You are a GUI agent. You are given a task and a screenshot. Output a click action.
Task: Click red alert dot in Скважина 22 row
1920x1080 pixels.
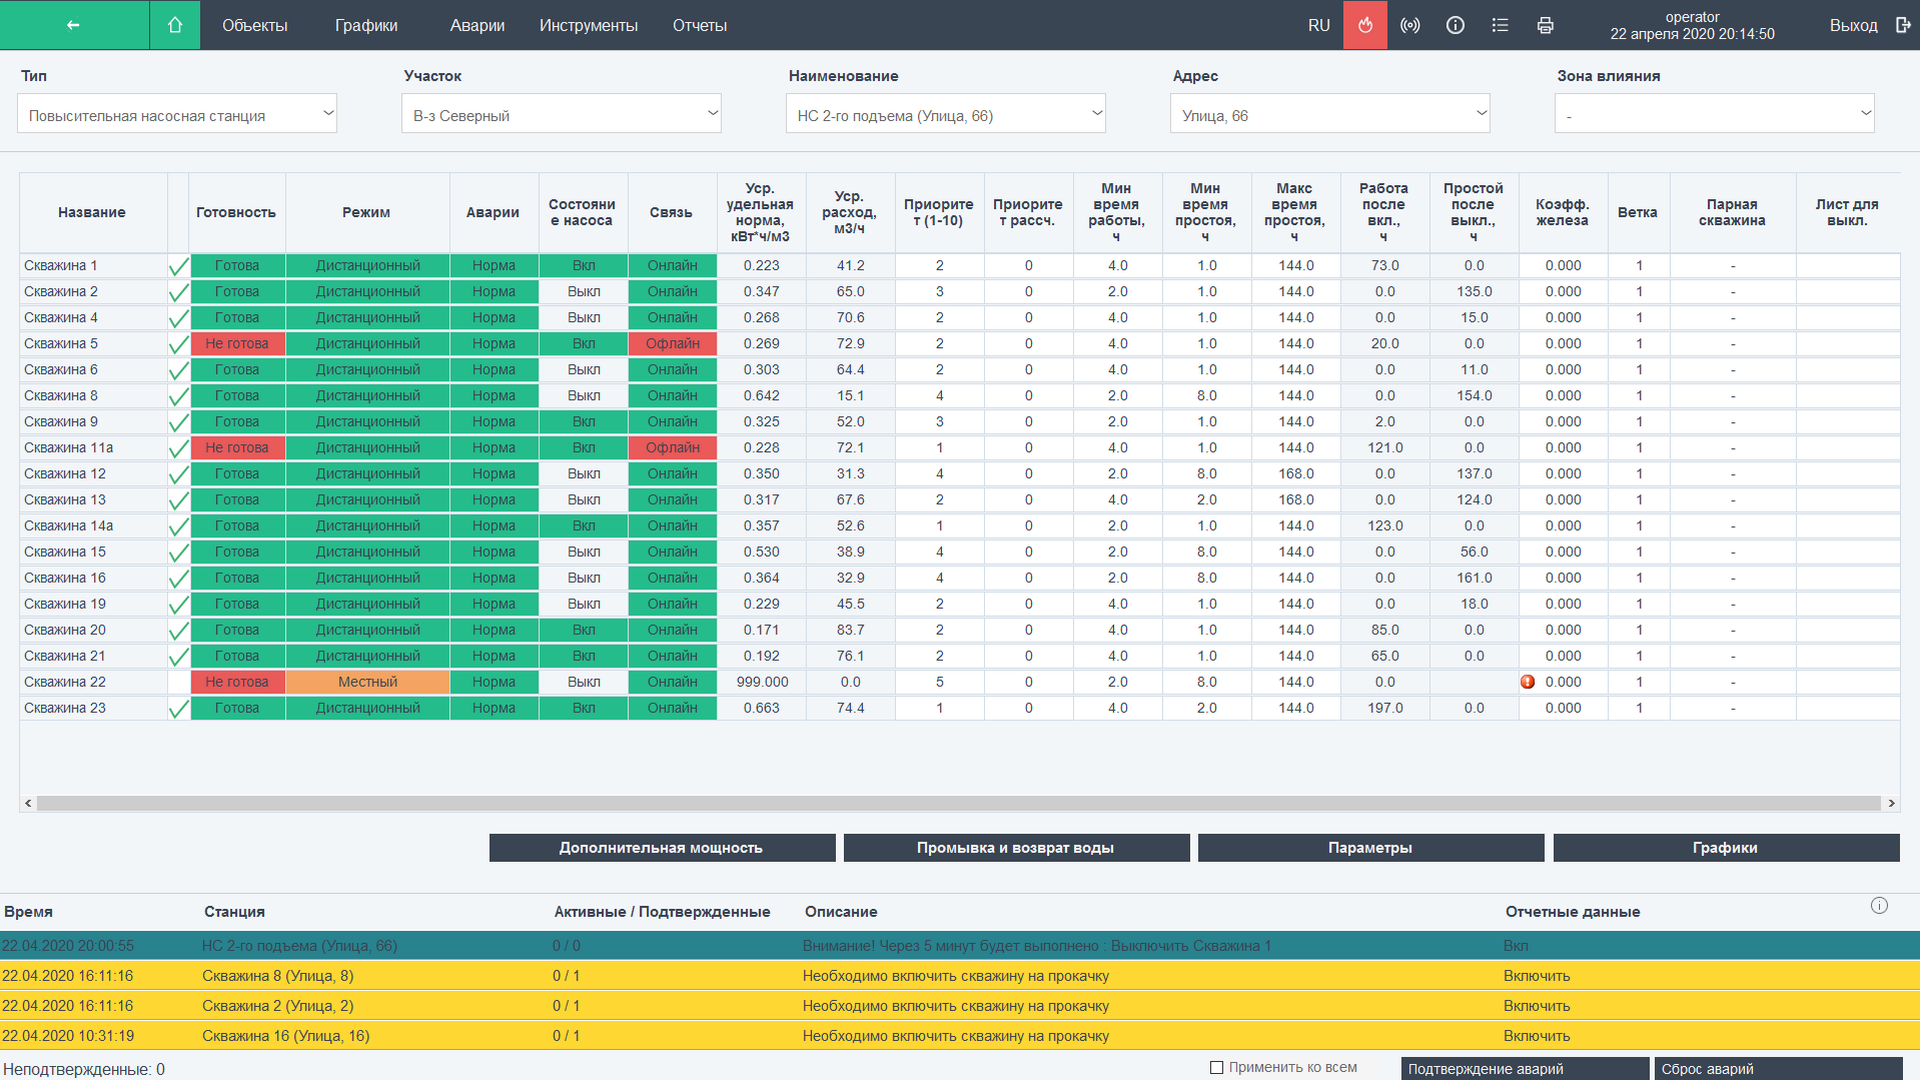(1528, 682)
